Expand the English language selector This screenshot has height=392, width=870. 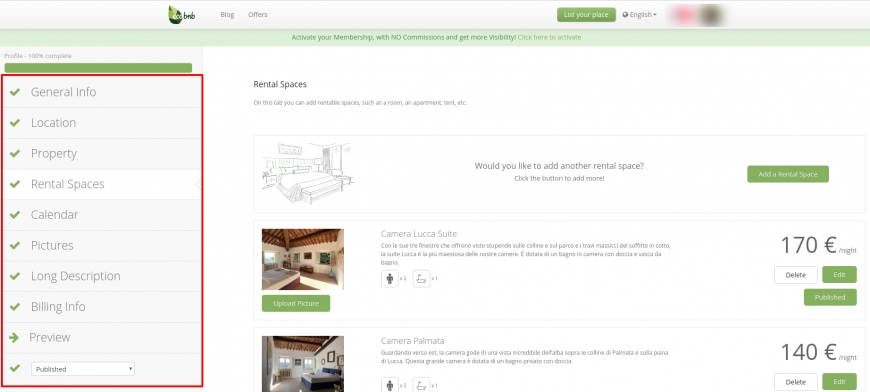[640, 15]
